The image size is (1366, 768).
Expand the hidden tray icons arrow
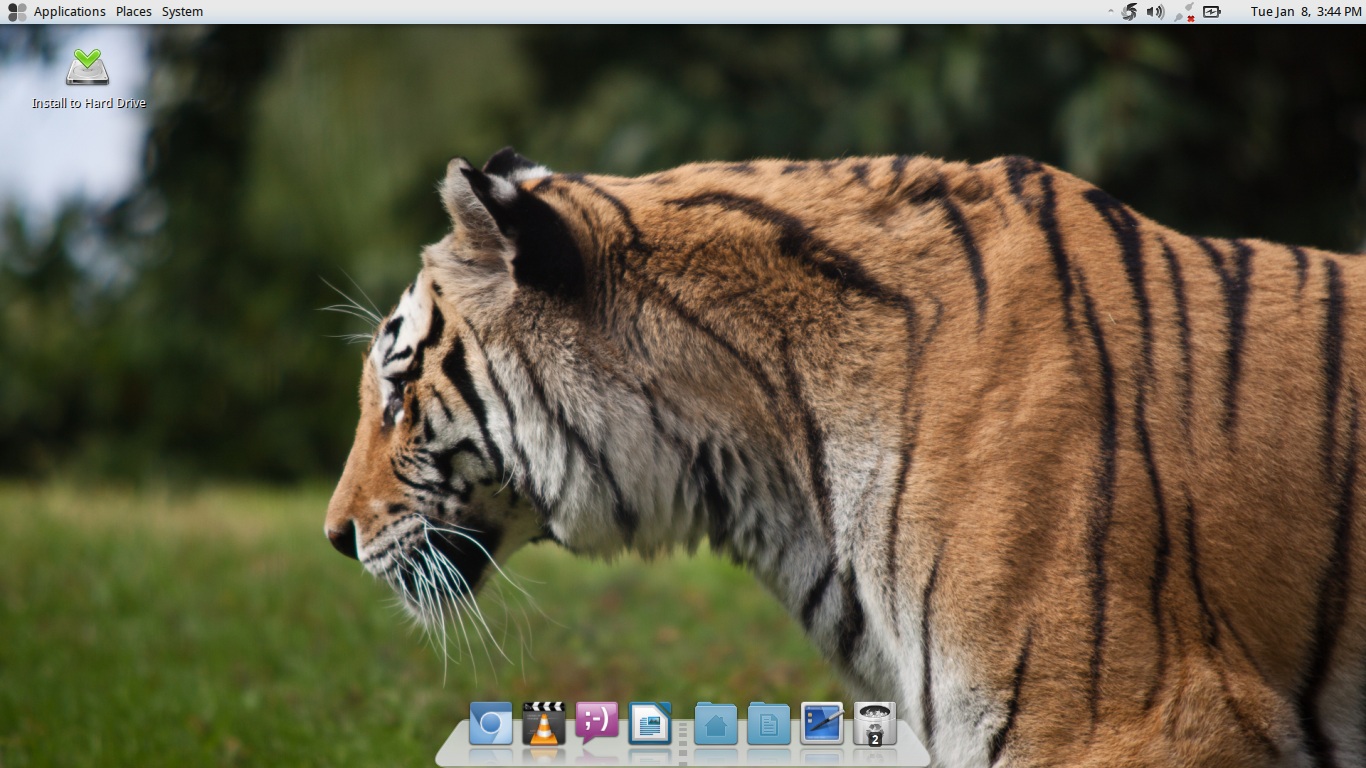coord(1111,12)
